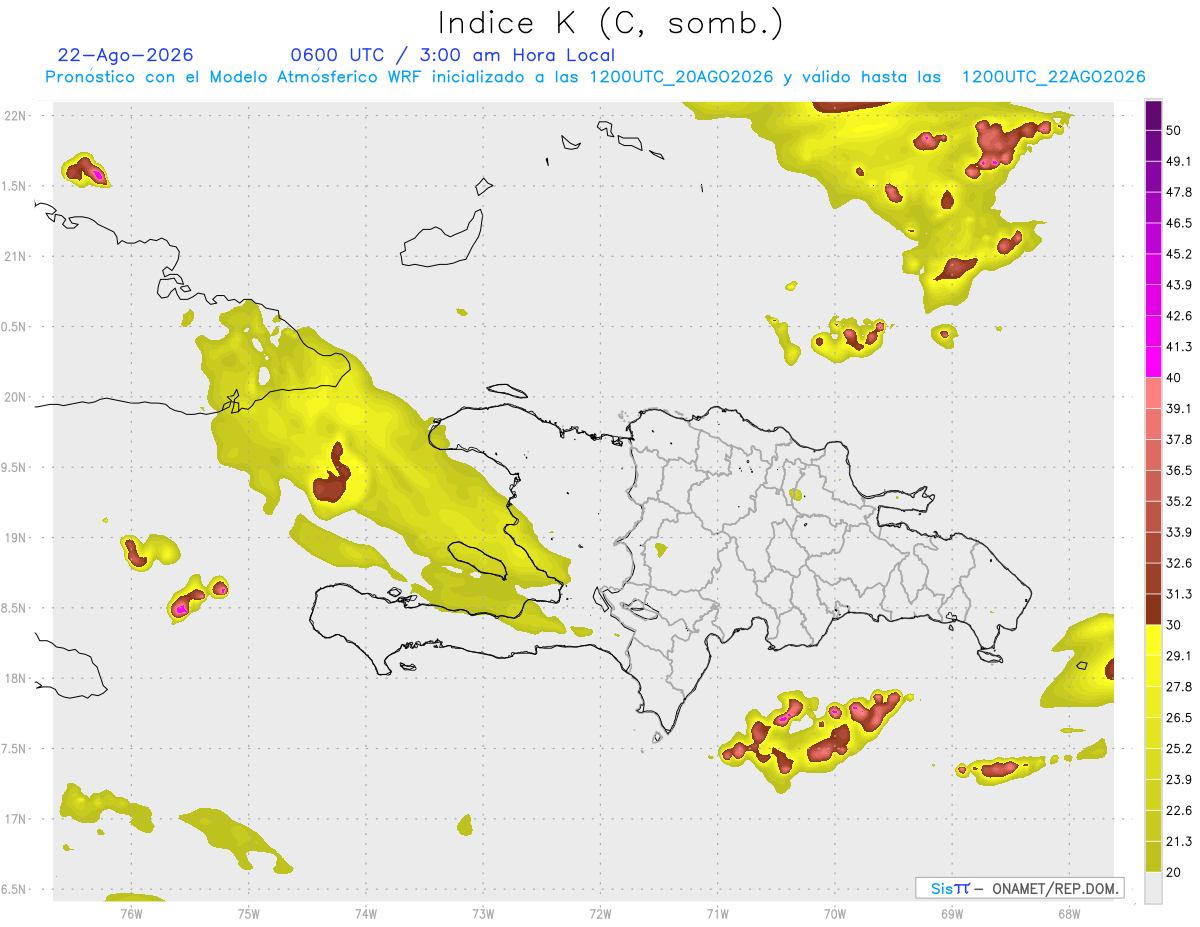Click the '74W' longitude label
1200x927 pixels.
pos(366,913)
